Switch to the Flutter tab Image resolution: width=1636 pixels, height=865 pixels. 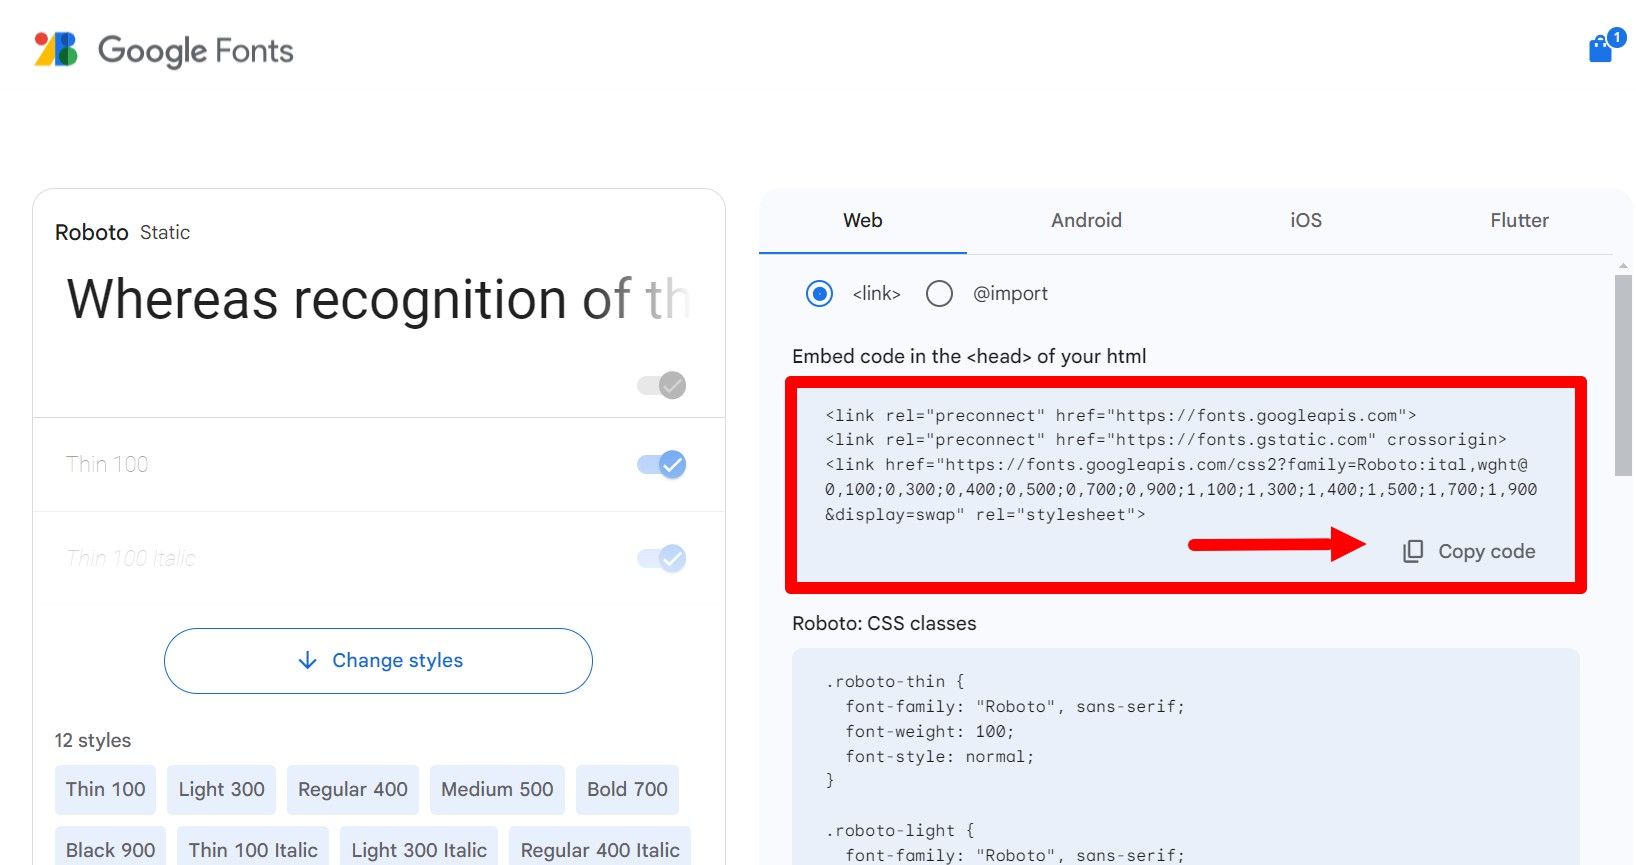[x=1519, y=221]
